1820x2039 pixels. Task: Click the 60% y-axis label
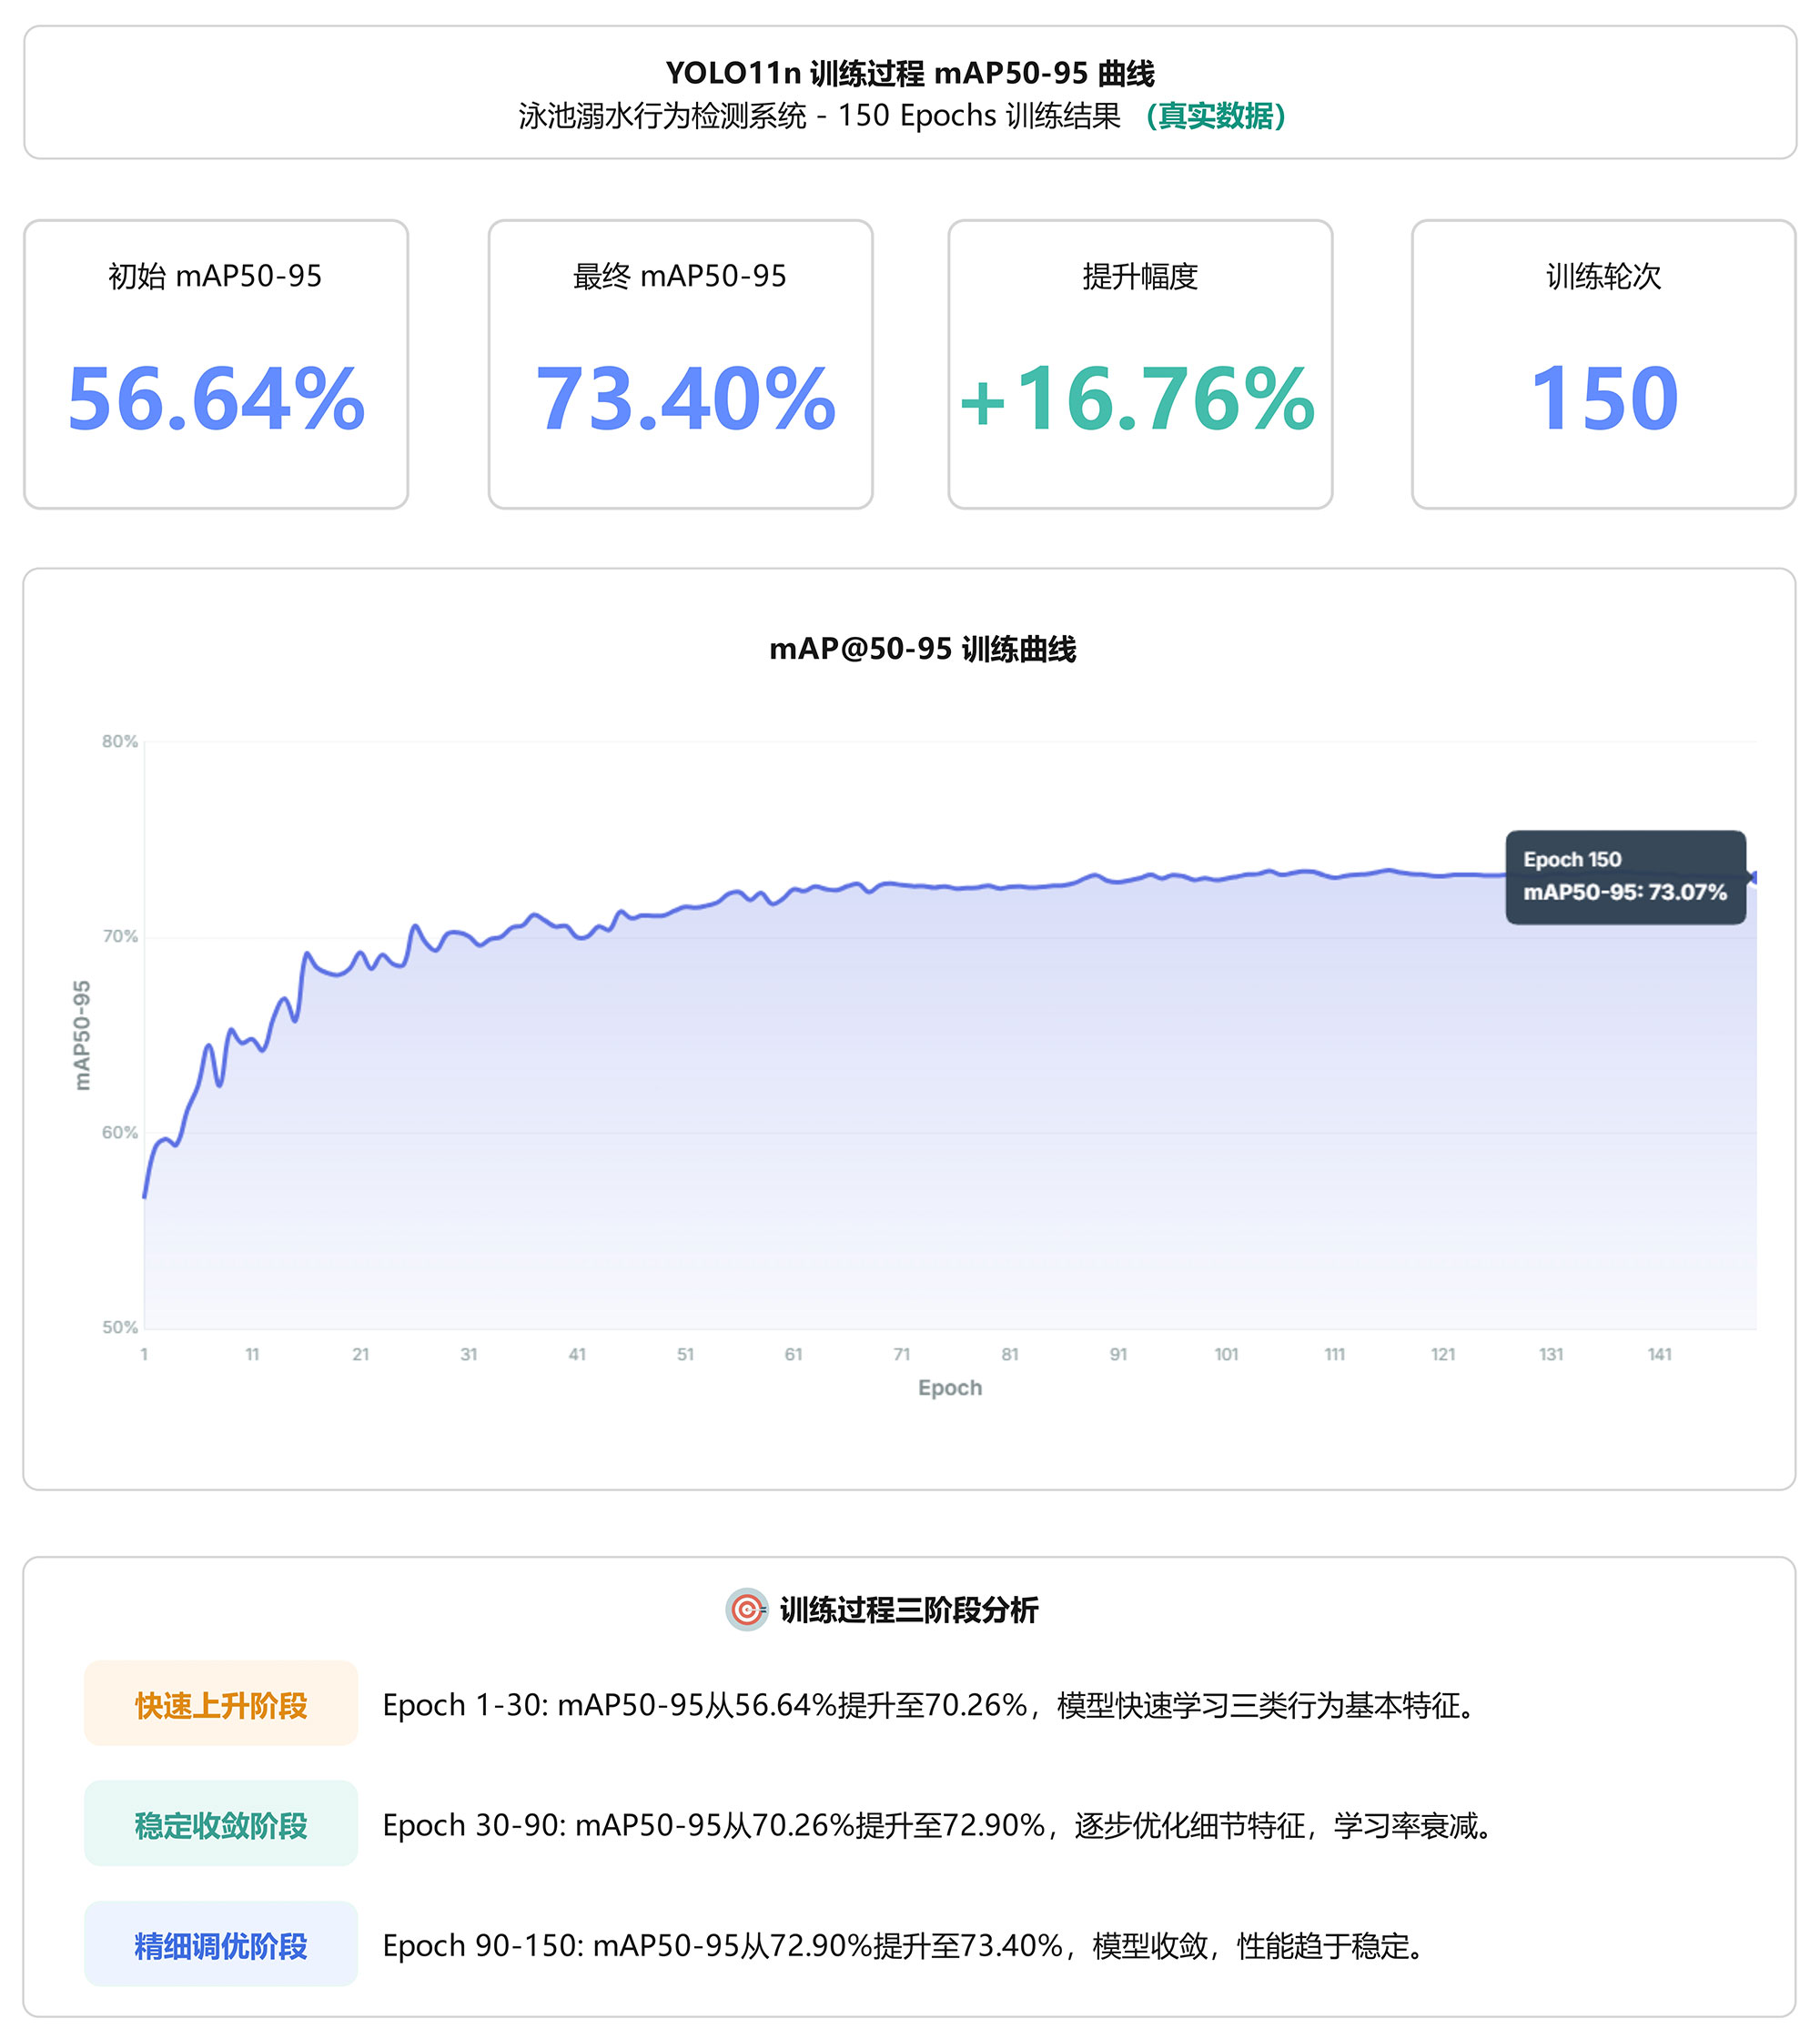click(119, 1132)
